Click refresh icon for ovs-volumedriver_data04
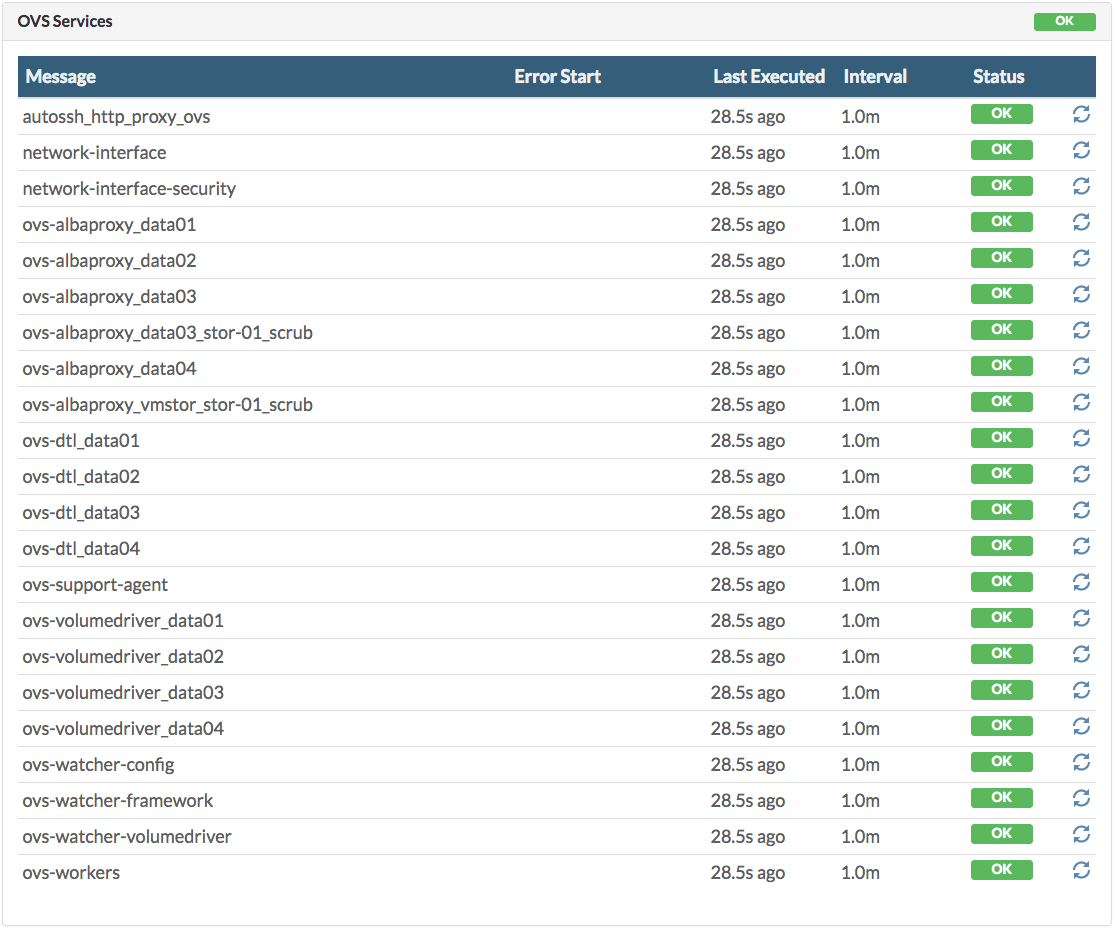Screen dimensions: 1116x930 (x=1080, y=726)
